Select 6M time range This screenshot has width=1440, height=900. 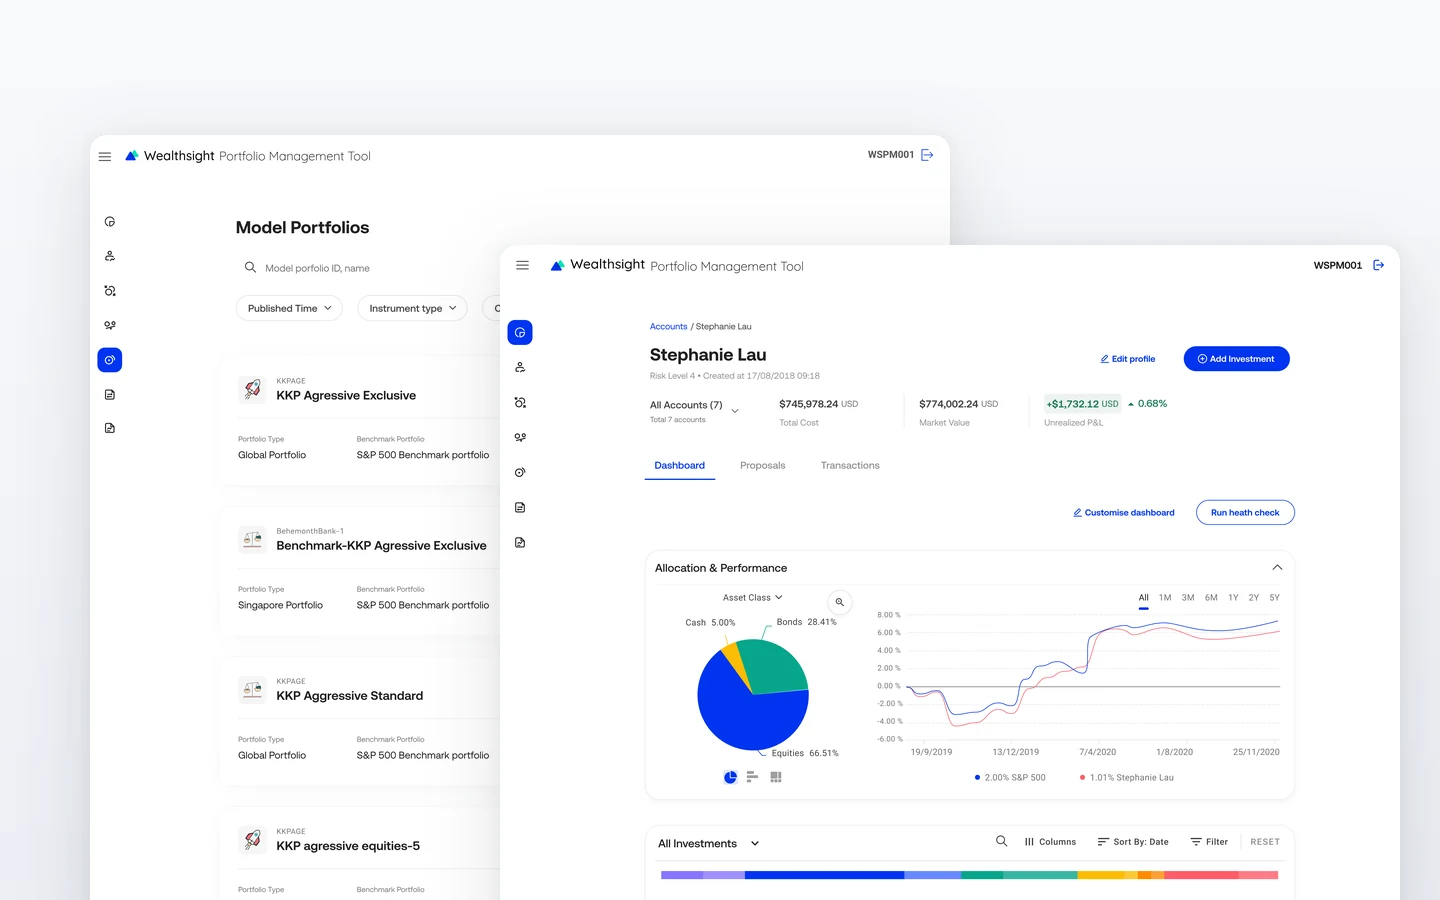(1211, 598)
